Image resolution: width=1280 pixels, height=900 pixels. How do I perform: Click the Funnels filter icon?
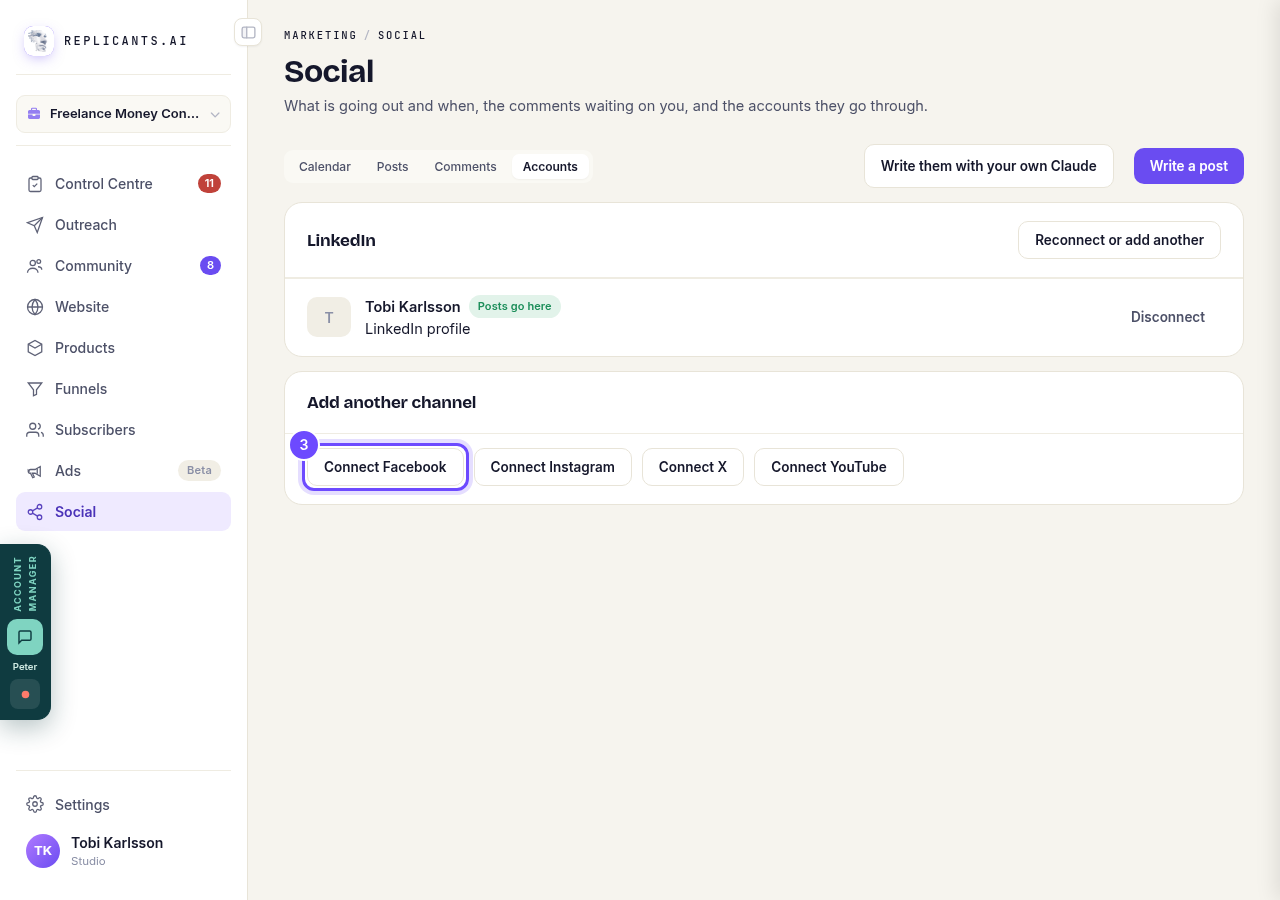[35, 389]
